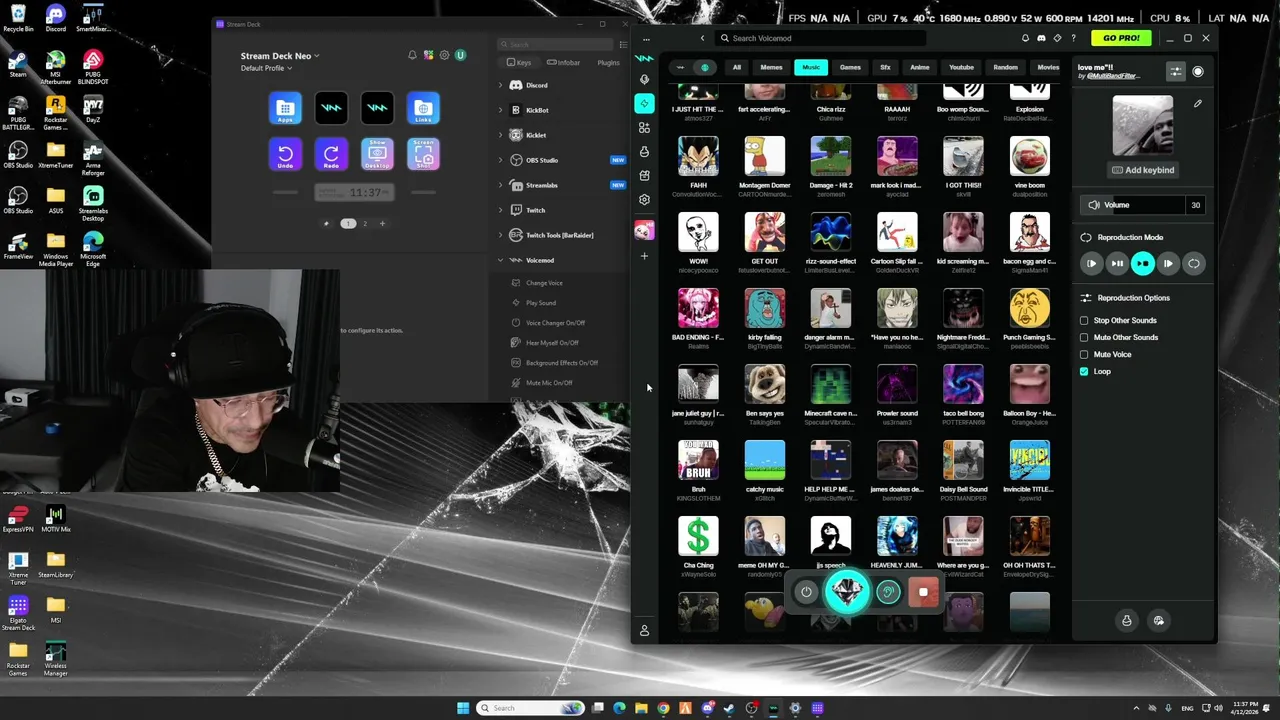Enable Stop Other Sounds checkbox
The image size is (1280, 720).
point(1084,320)
